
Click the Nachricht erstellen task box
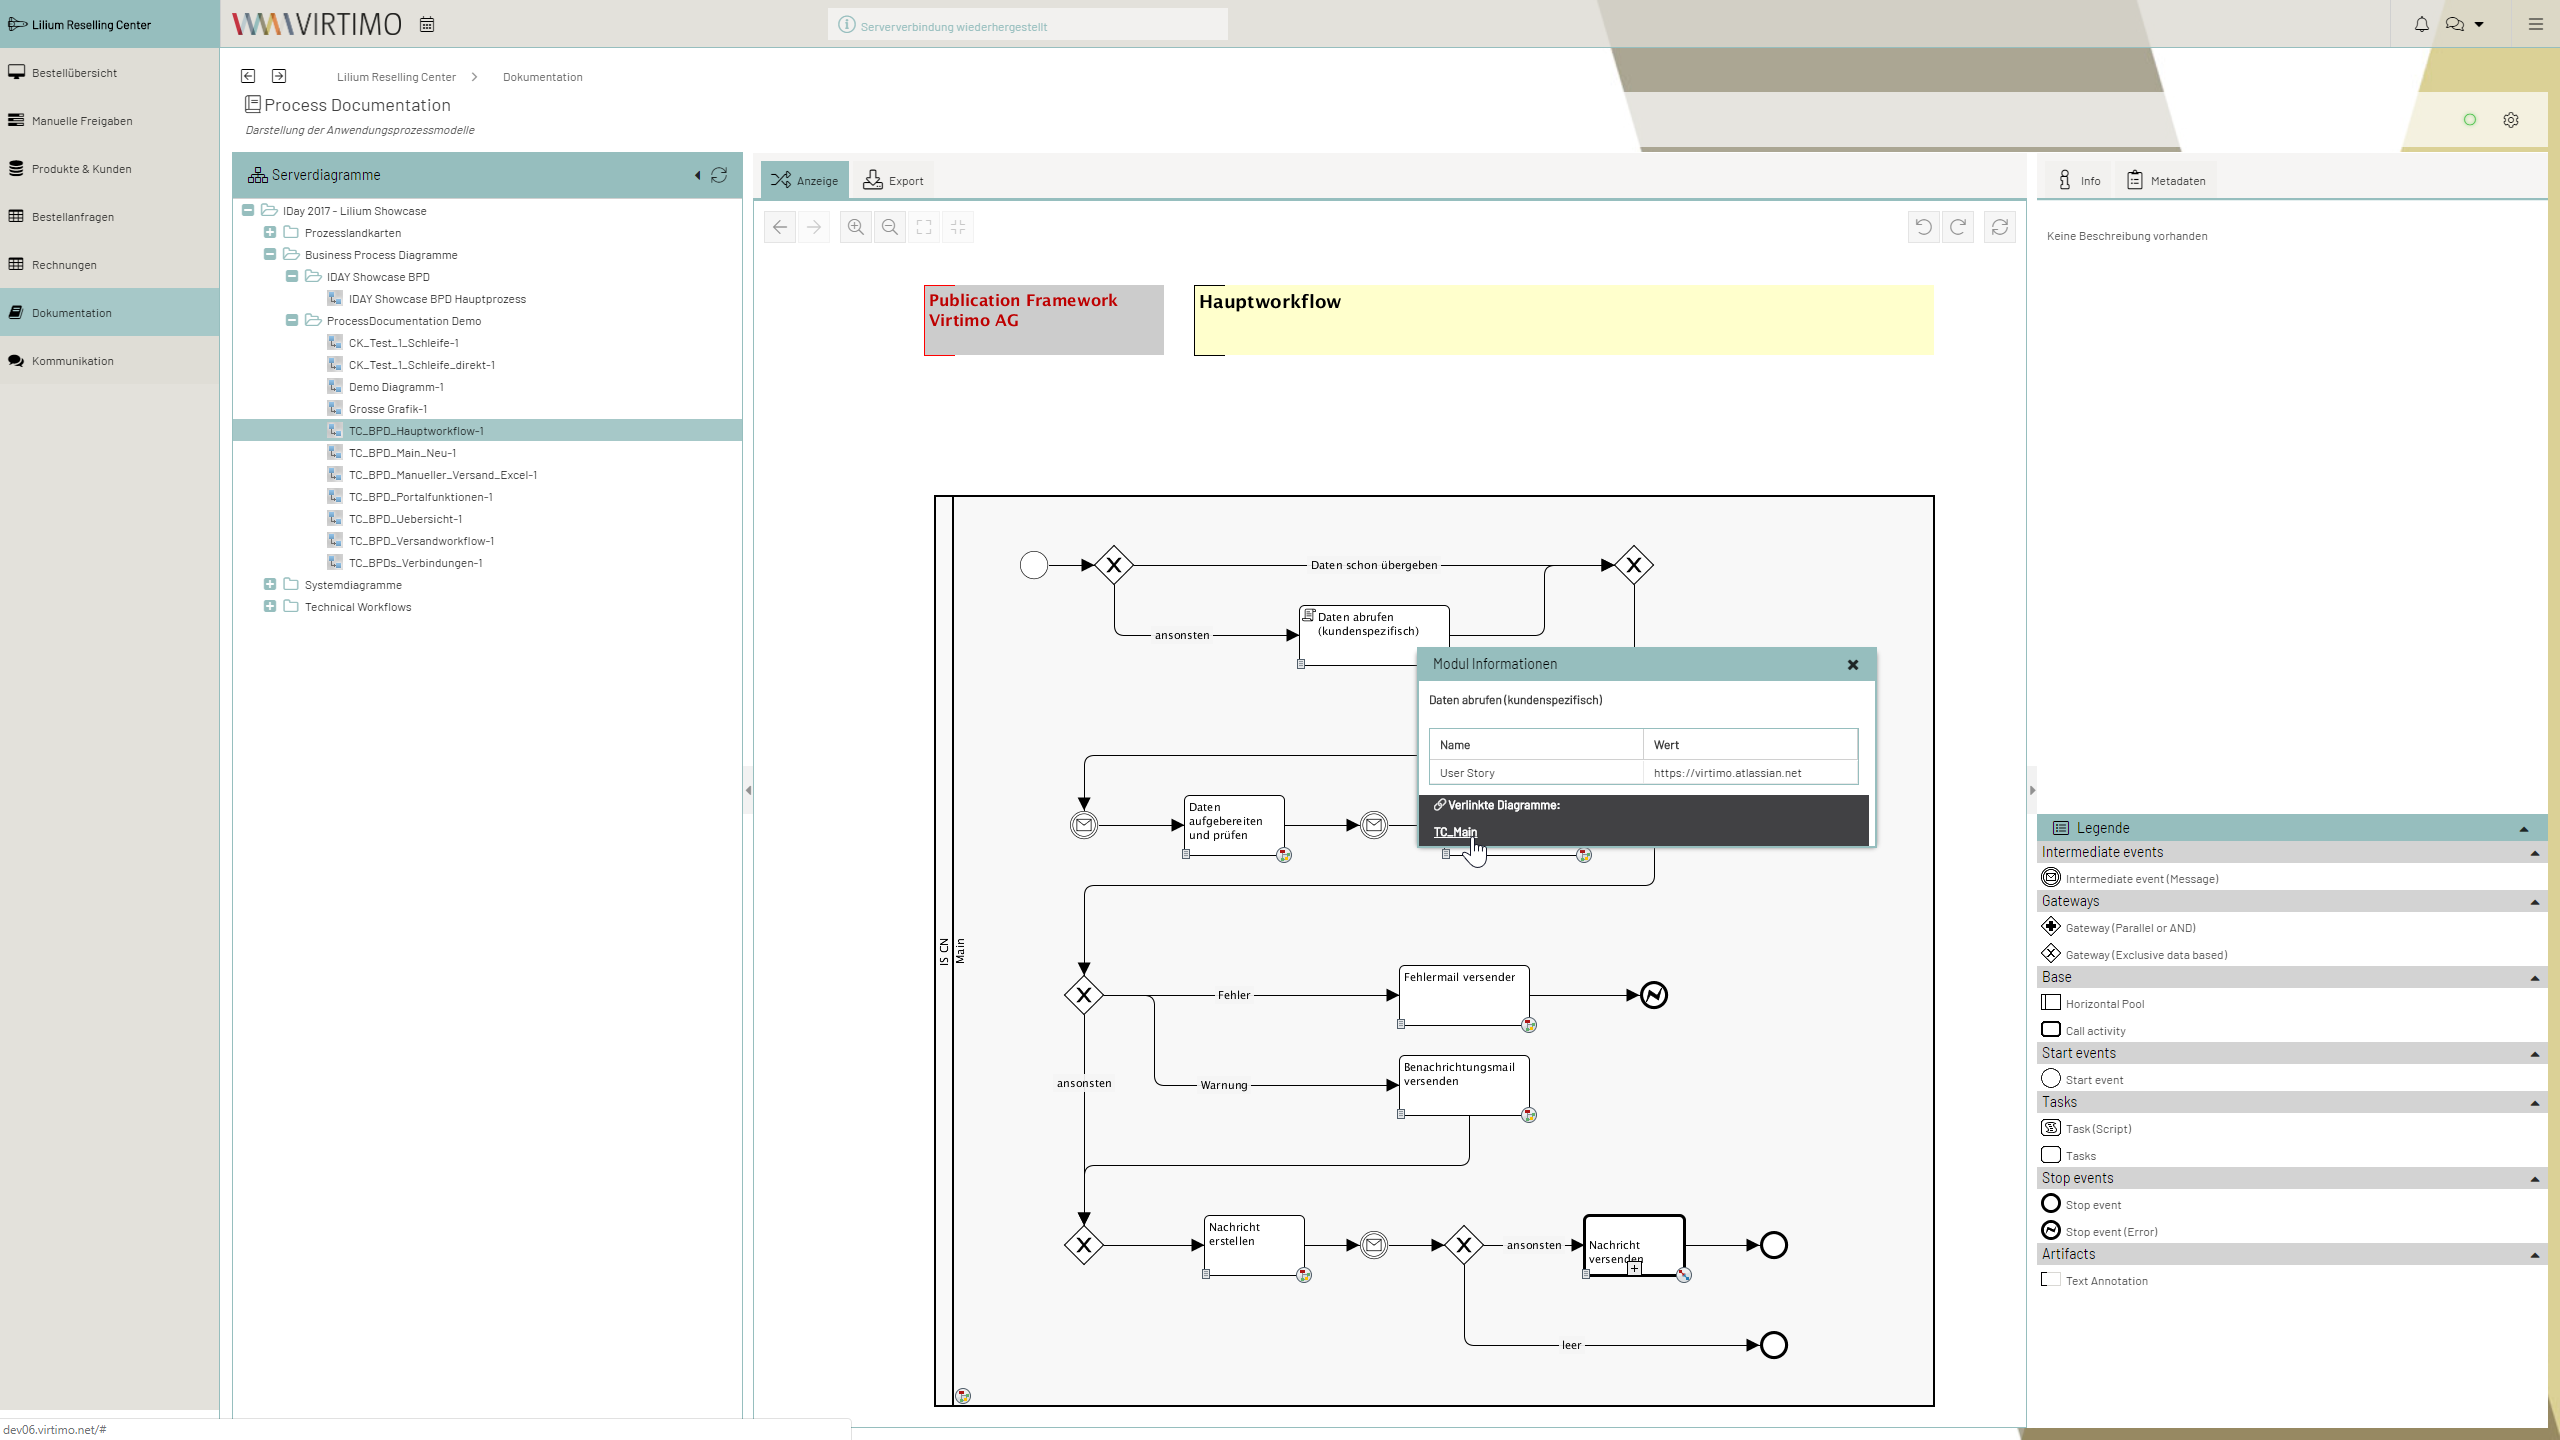coord(1254,1245)
